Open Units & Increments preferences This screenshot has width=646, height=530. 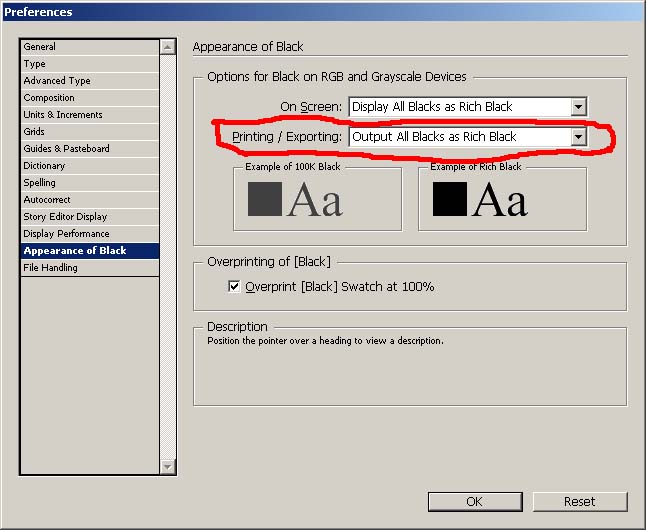click(x=90, y=115)
